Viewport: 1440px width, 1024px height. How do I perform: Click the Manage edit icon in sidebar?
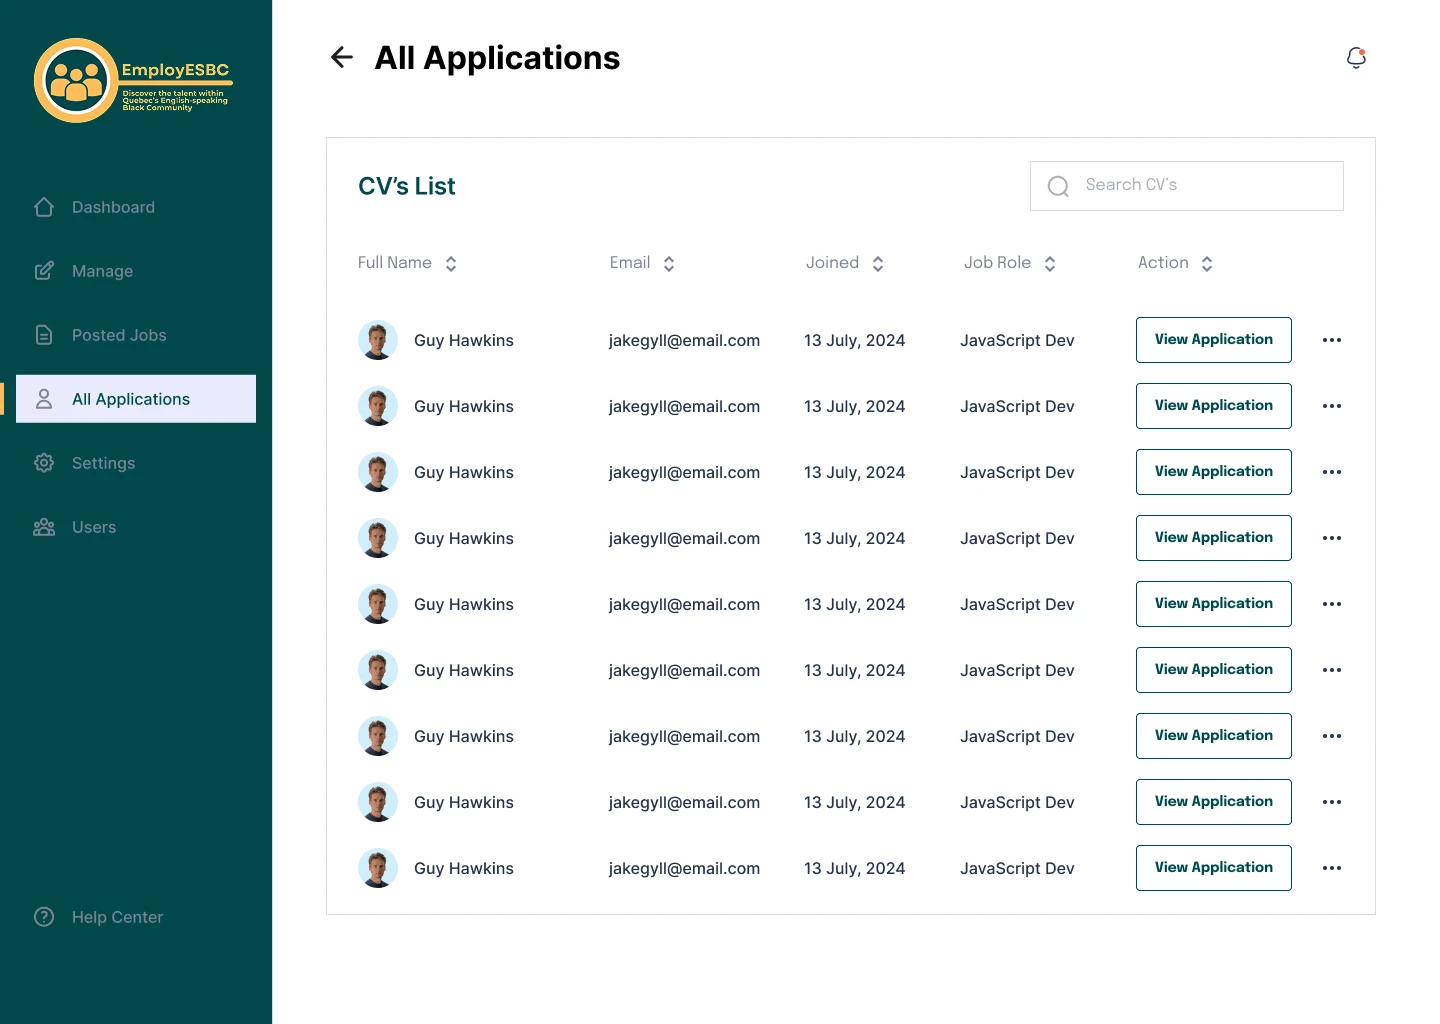pos(44,271)
